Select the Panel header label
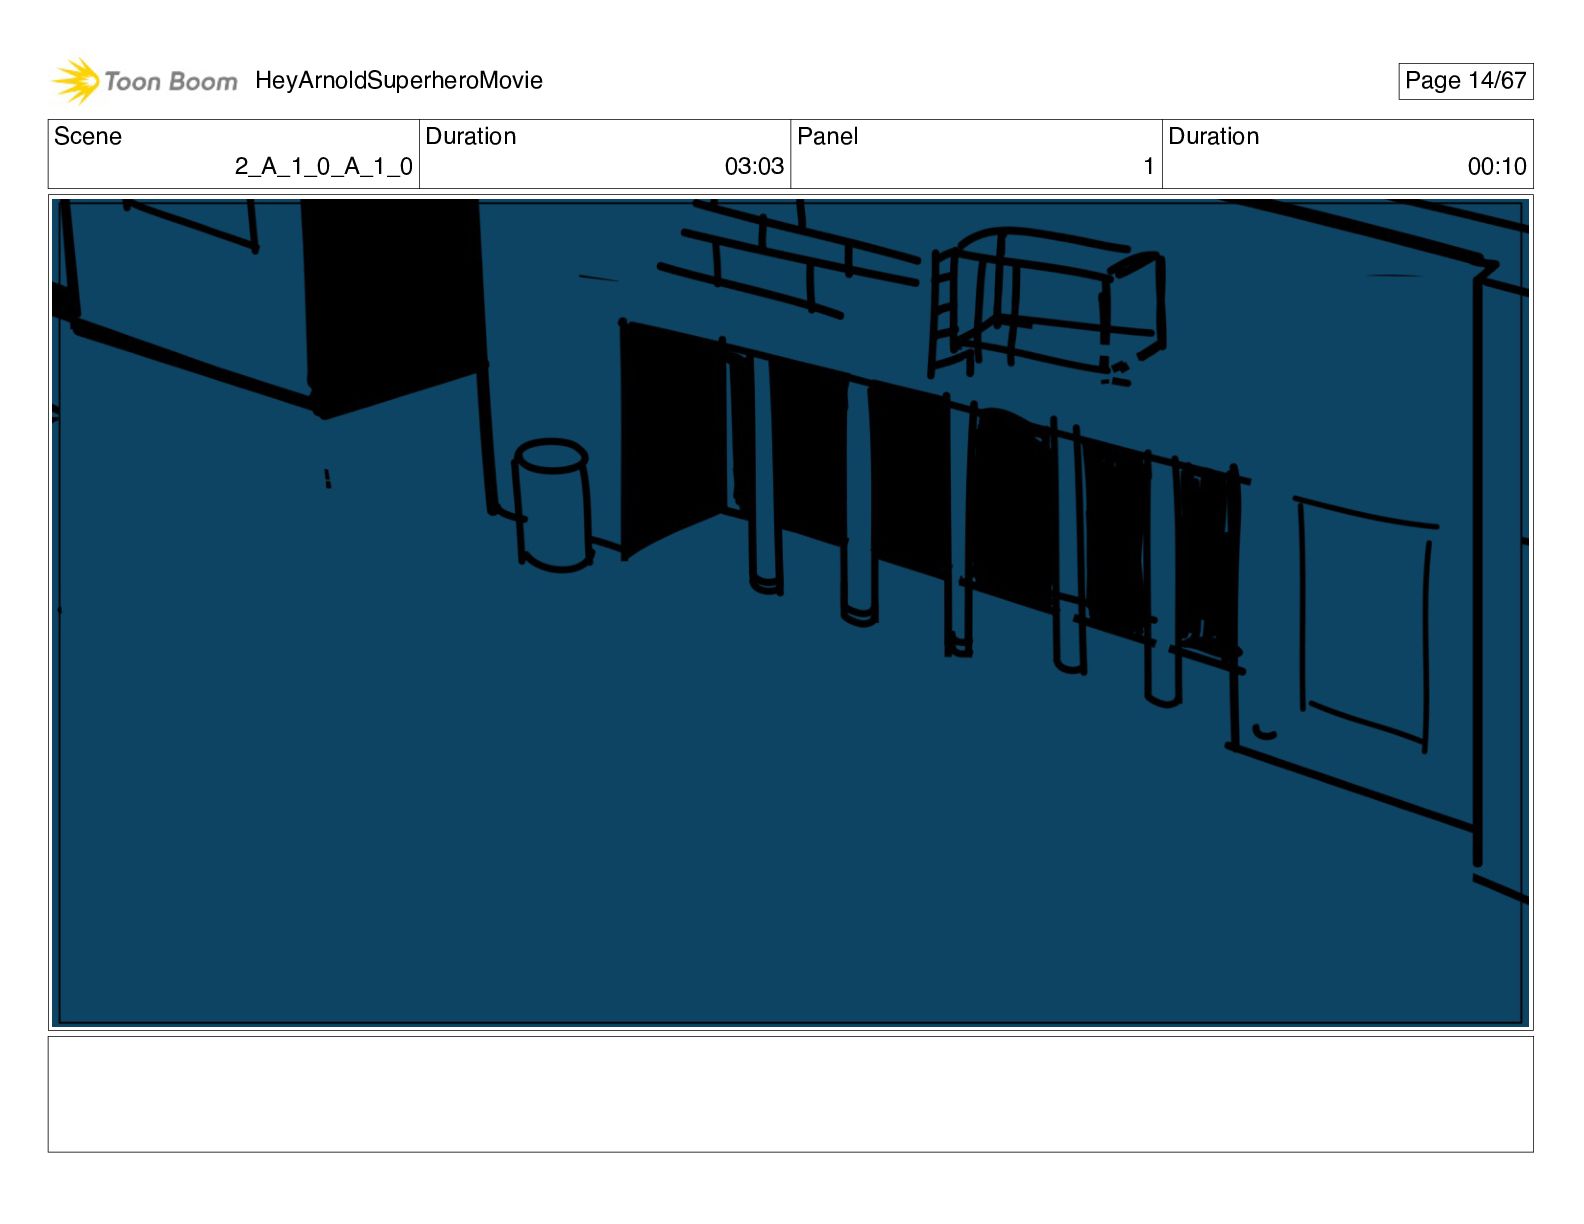Screen dimensions: 1584x1224 (828, 136)
